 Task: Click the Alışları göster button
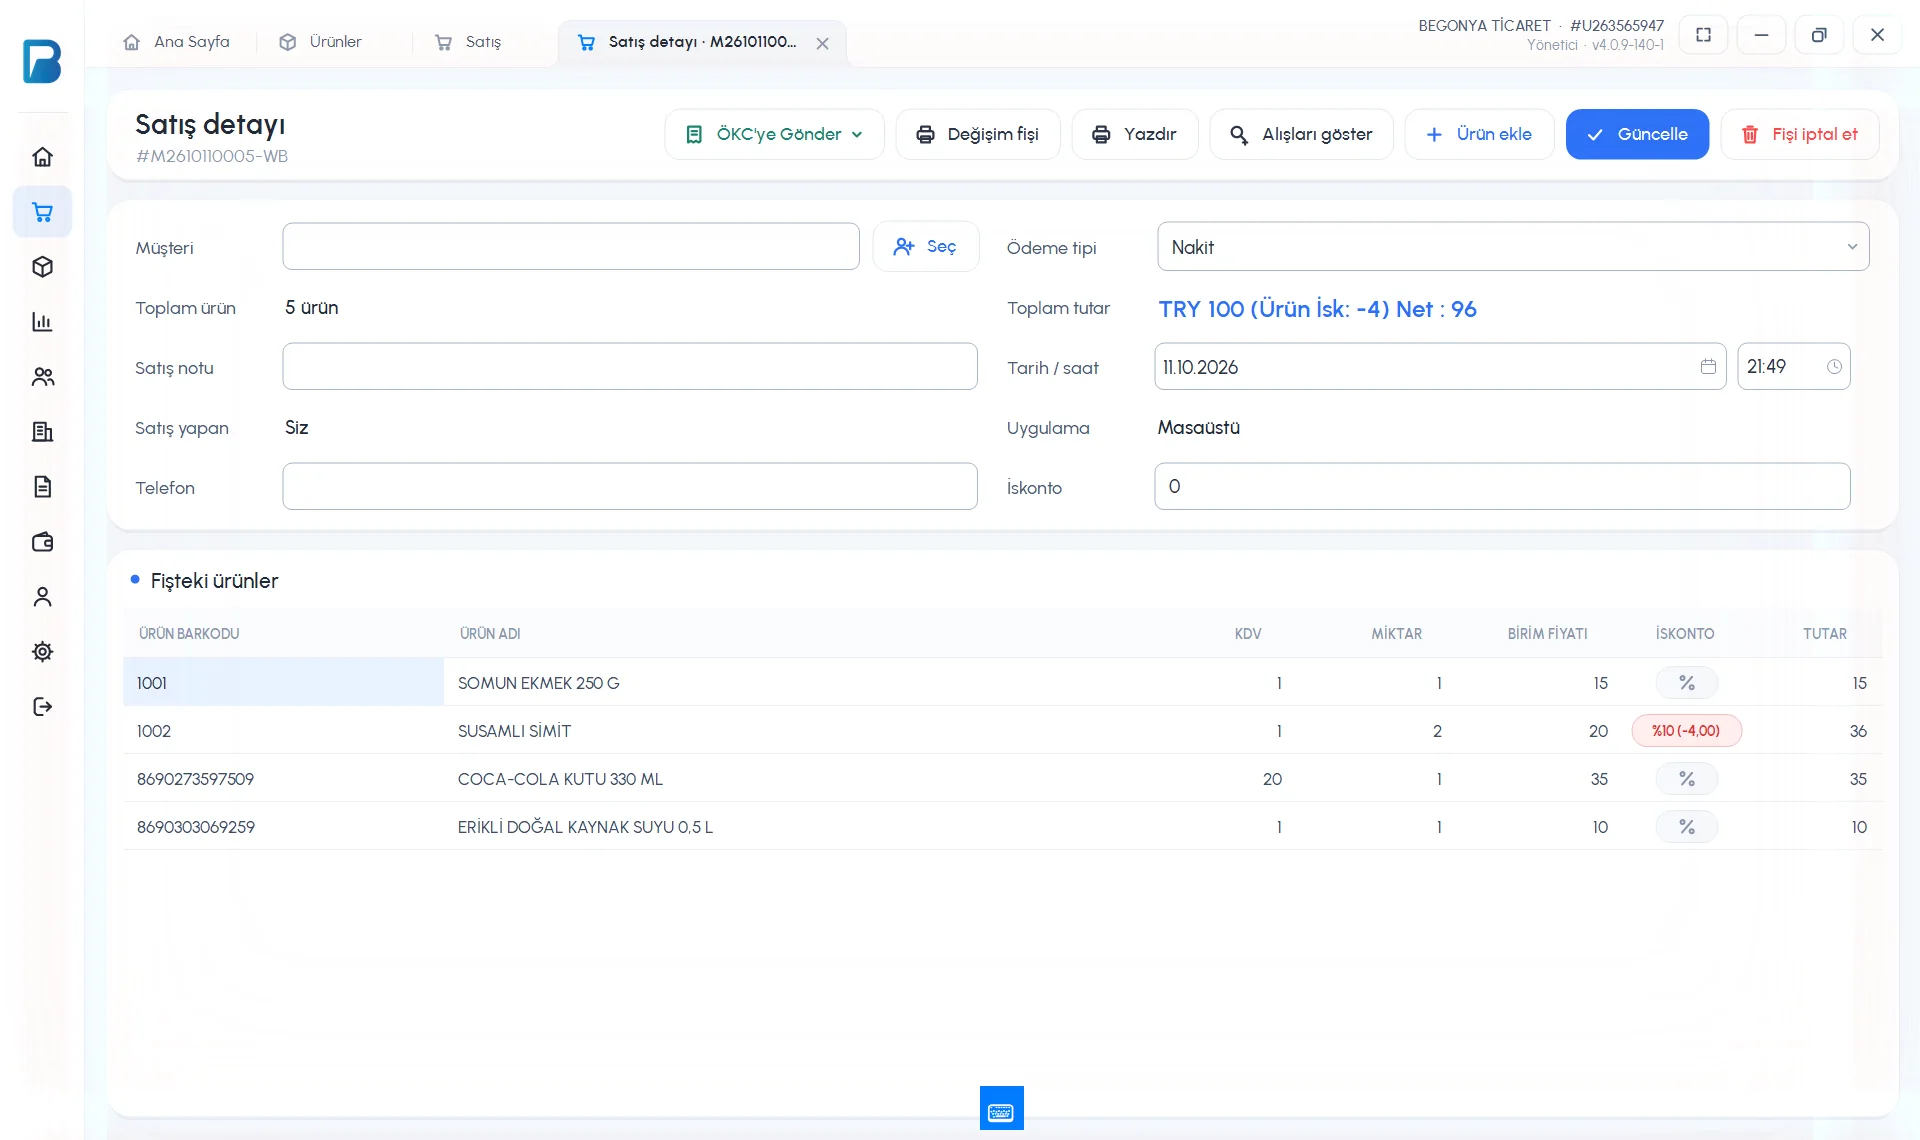pos(1301,134)
